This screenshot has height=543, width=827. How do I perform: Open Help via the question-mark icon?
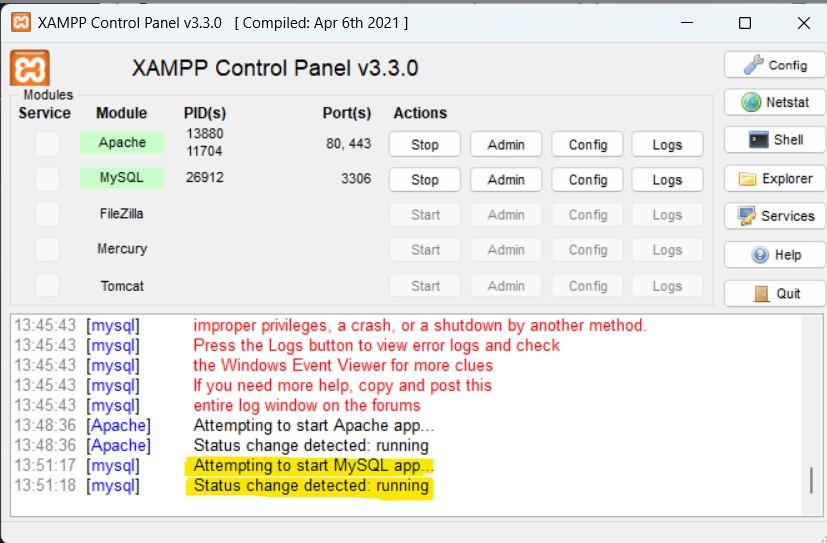[775, 255]
